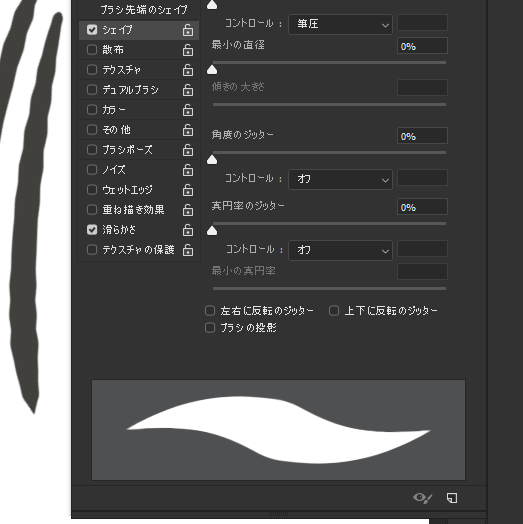This screenshot has height=524, width=523.
Task: Click the 最小の直径 slider handle
Action: [212, 70]
